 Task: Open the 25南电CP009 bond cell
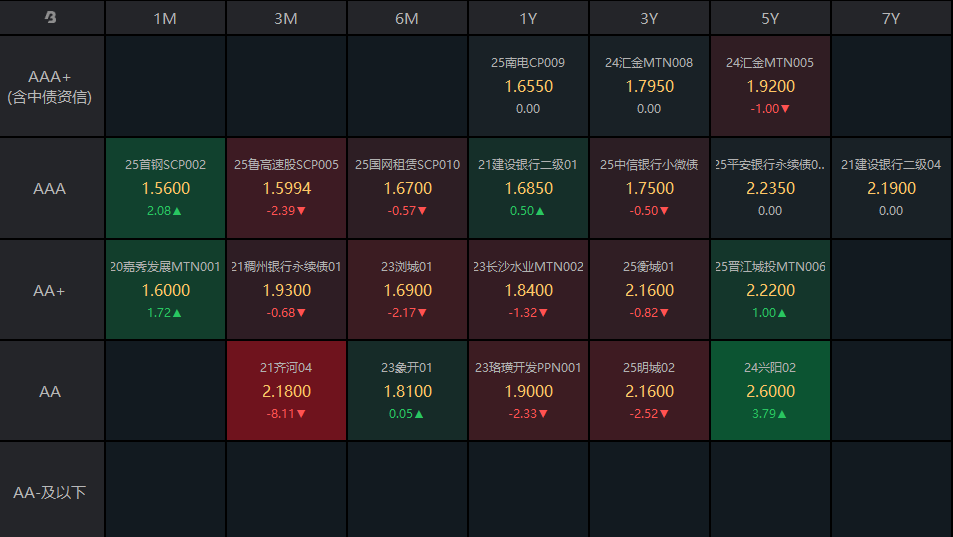tap(528, 86)
